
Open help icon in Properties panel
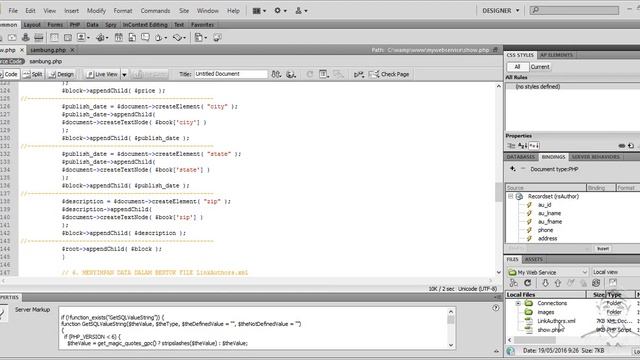click(x=496, y=308)
